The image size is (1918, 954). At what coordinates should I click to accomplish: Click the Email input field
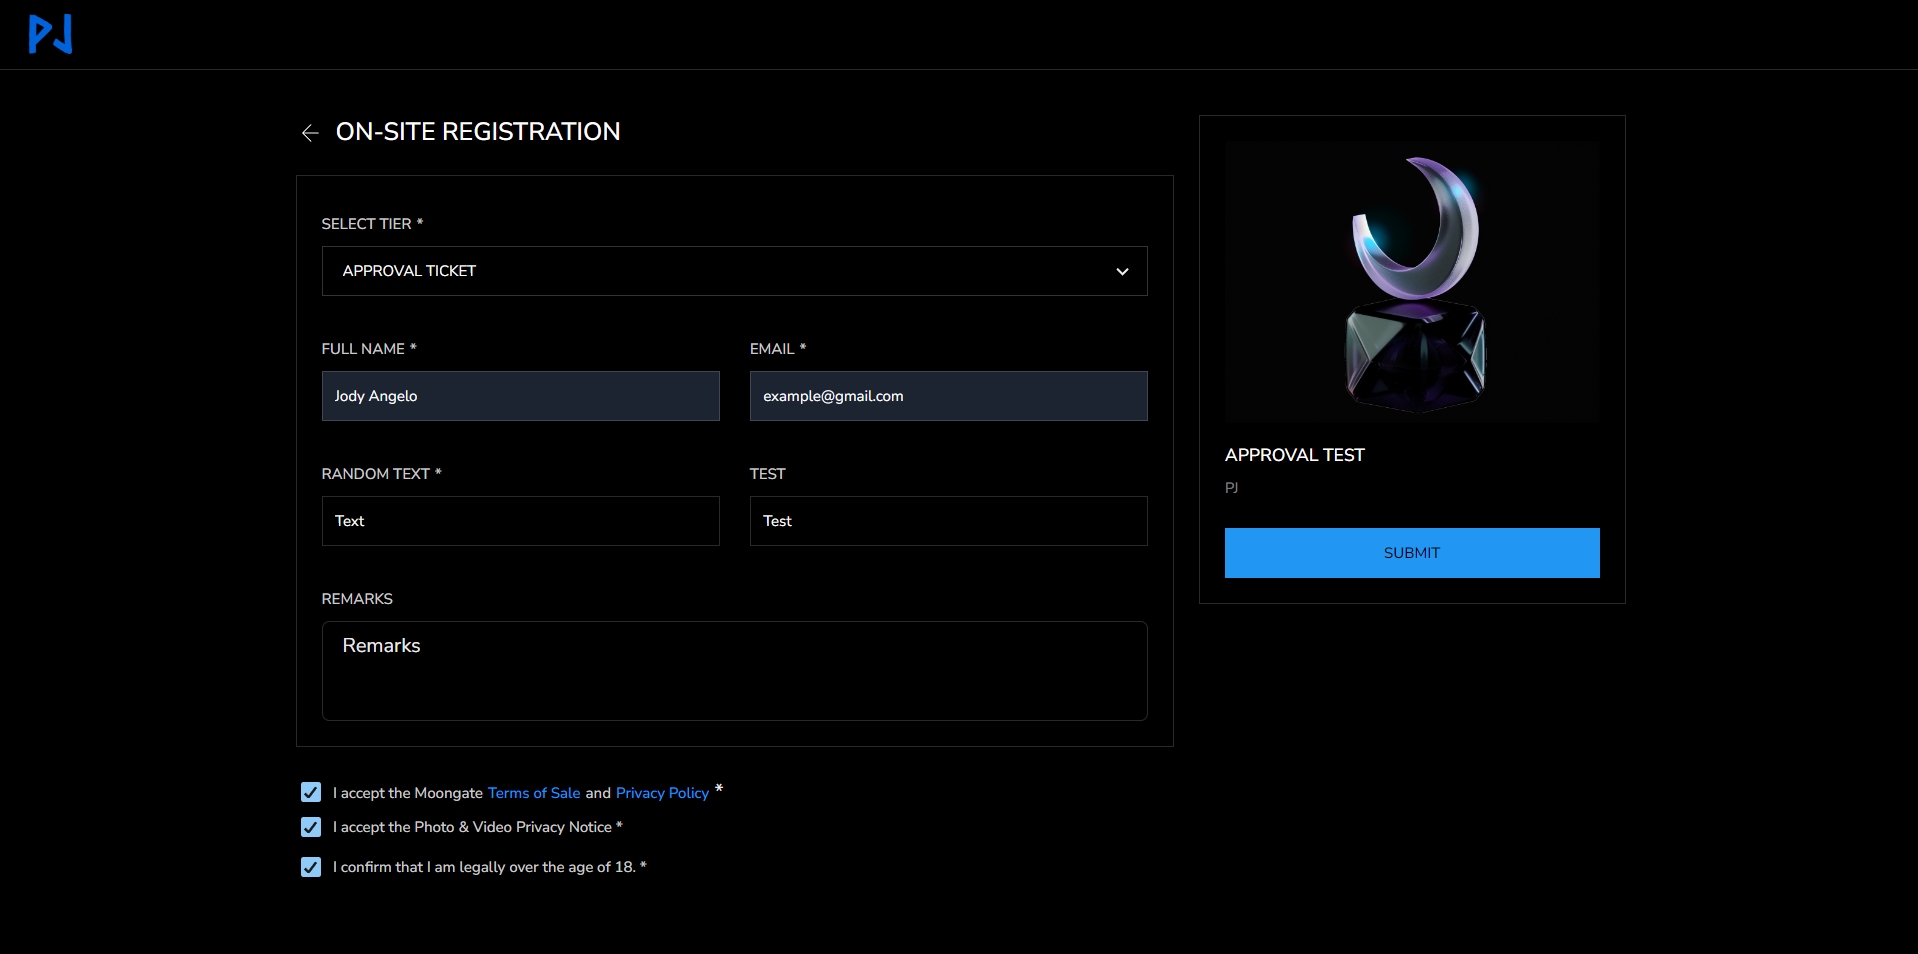click(948, 396)
